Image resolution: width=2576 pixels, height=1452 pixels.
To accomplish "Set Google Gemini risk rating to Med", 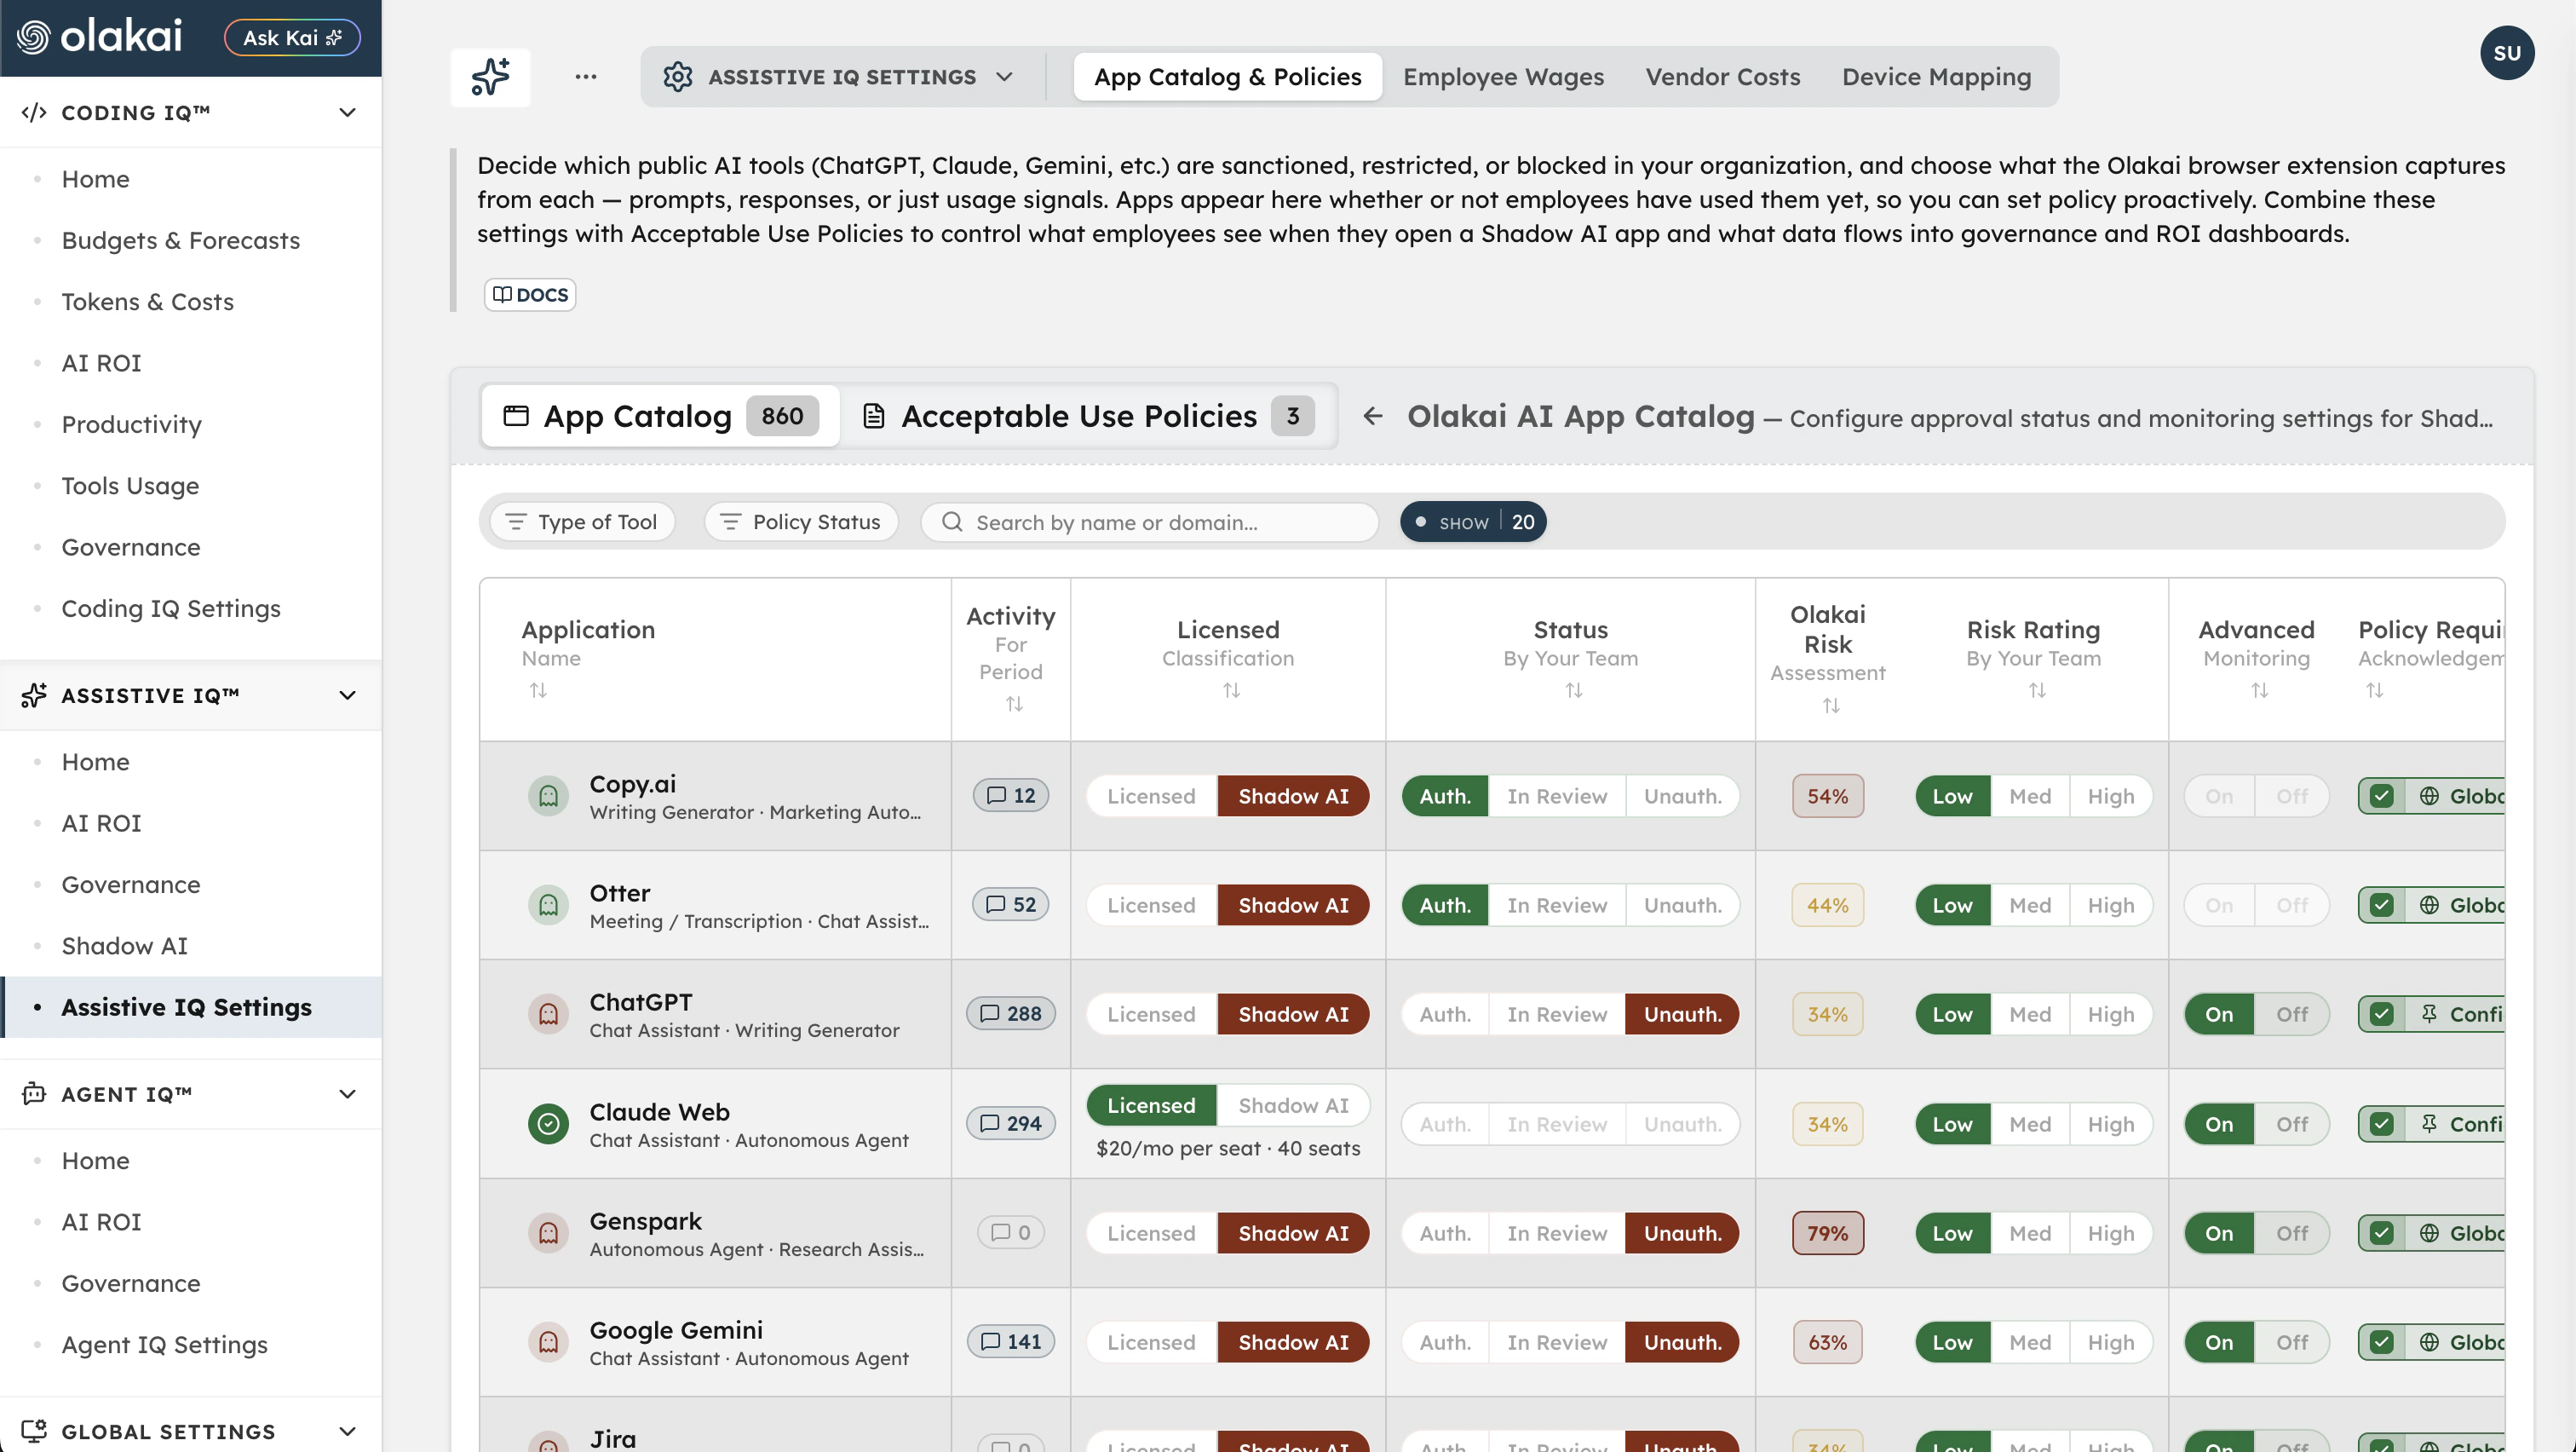I will tap(2030, 1342).
